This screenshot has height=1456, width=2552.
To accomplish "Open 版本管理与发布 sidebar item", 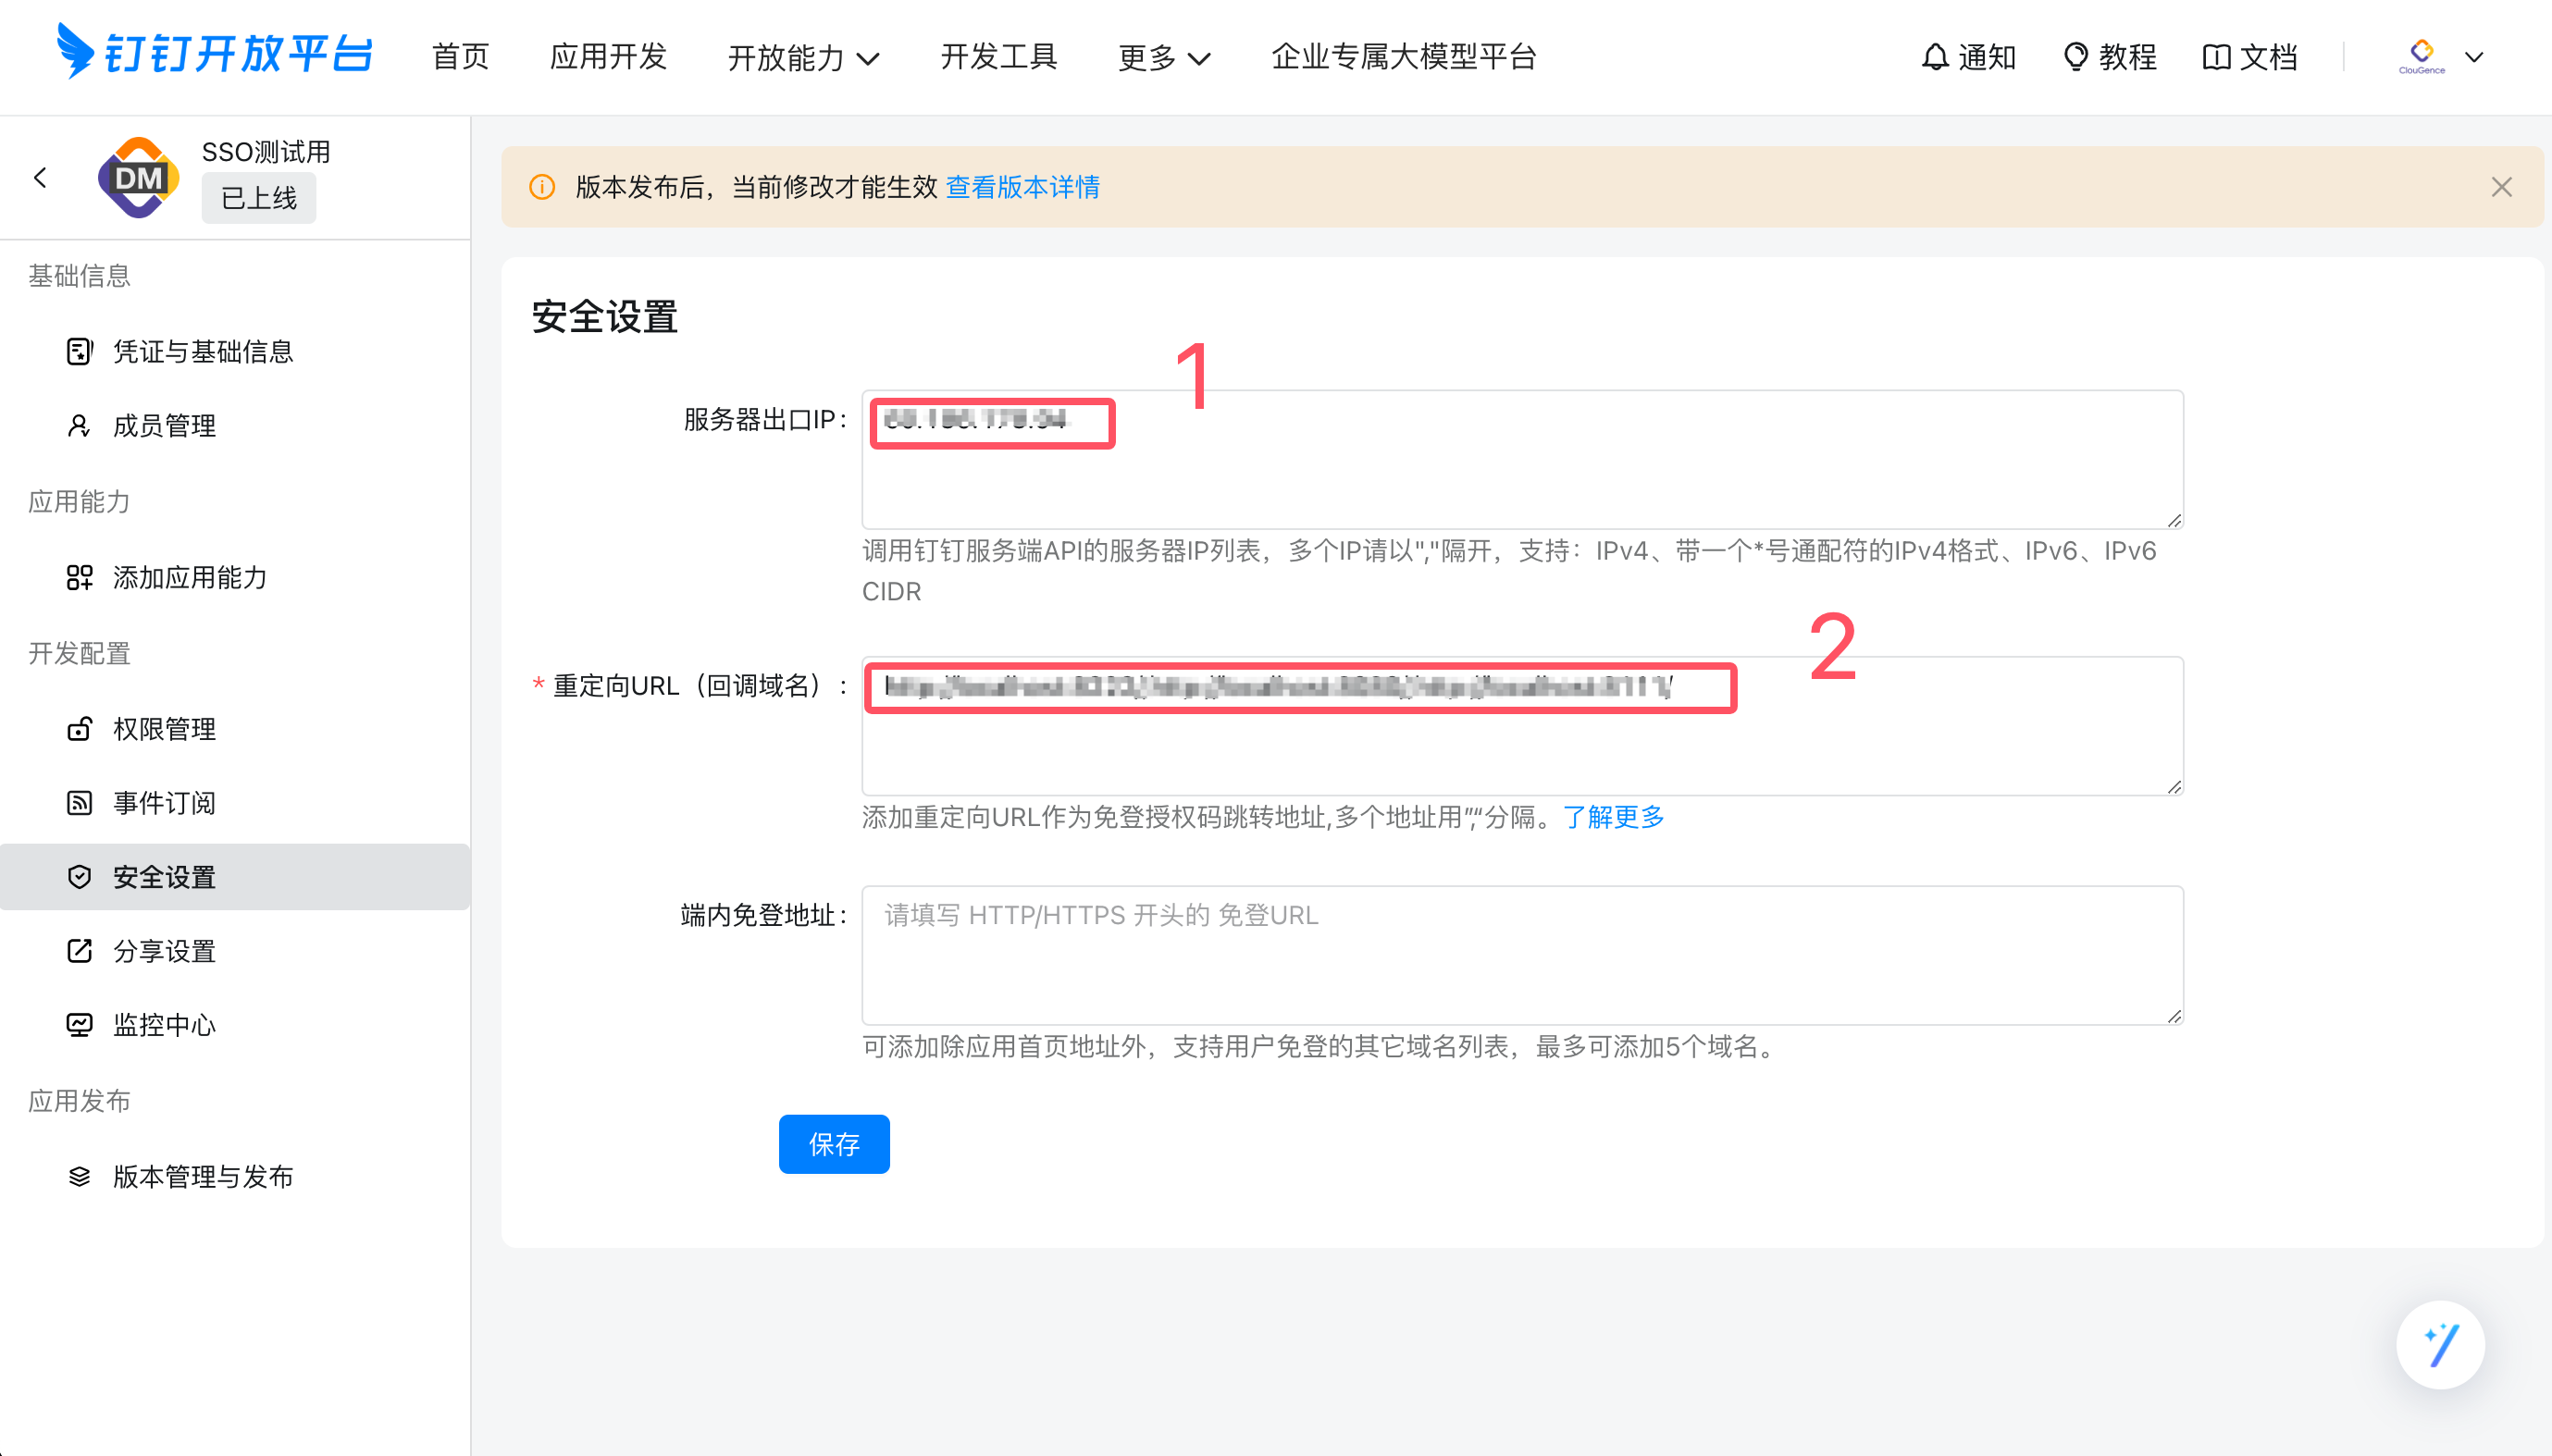I will [202, 1176].
